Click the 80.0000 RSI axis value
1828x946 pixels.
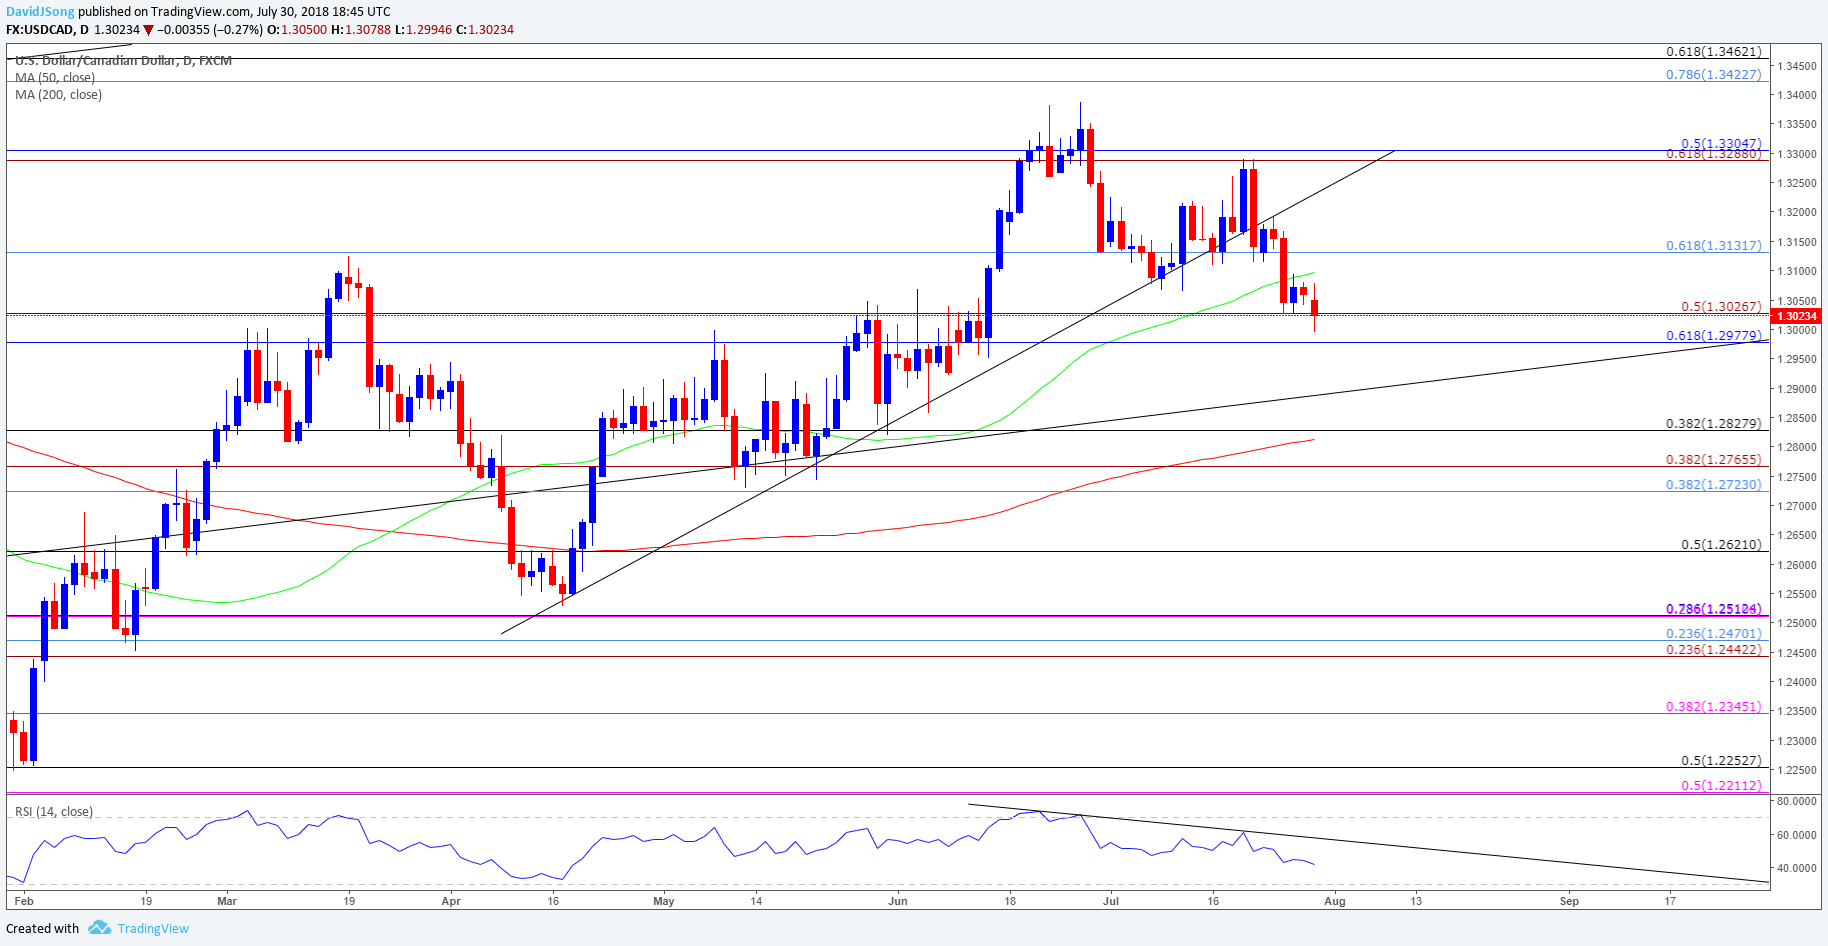1797,801
